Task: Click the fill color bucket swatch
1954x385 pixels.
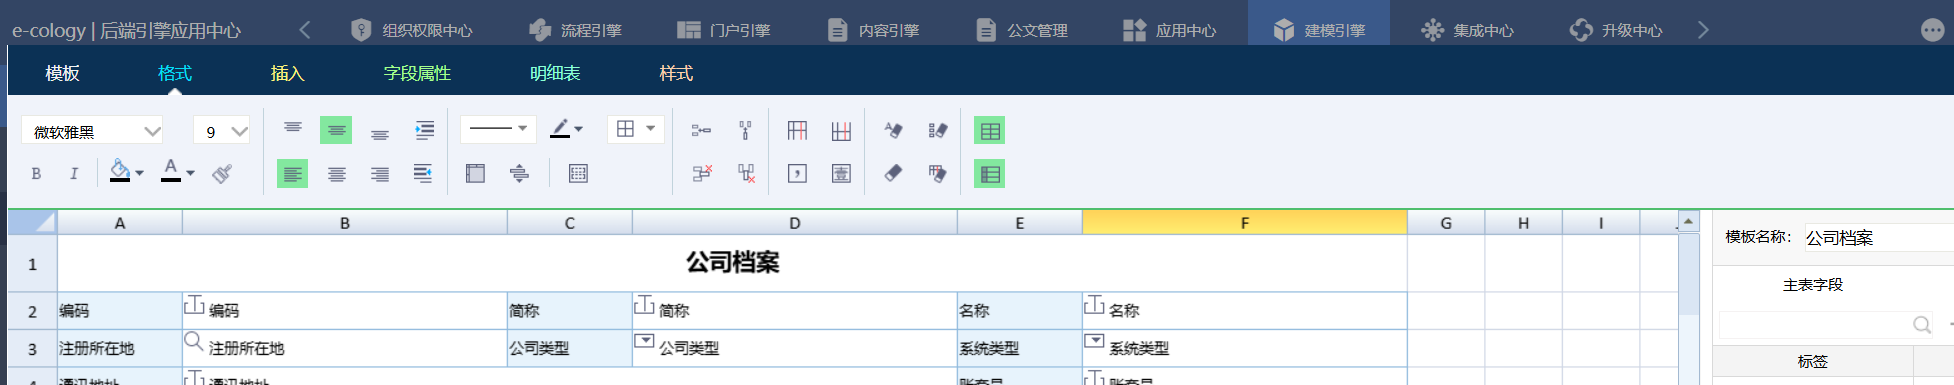Action: coord(120,172)
